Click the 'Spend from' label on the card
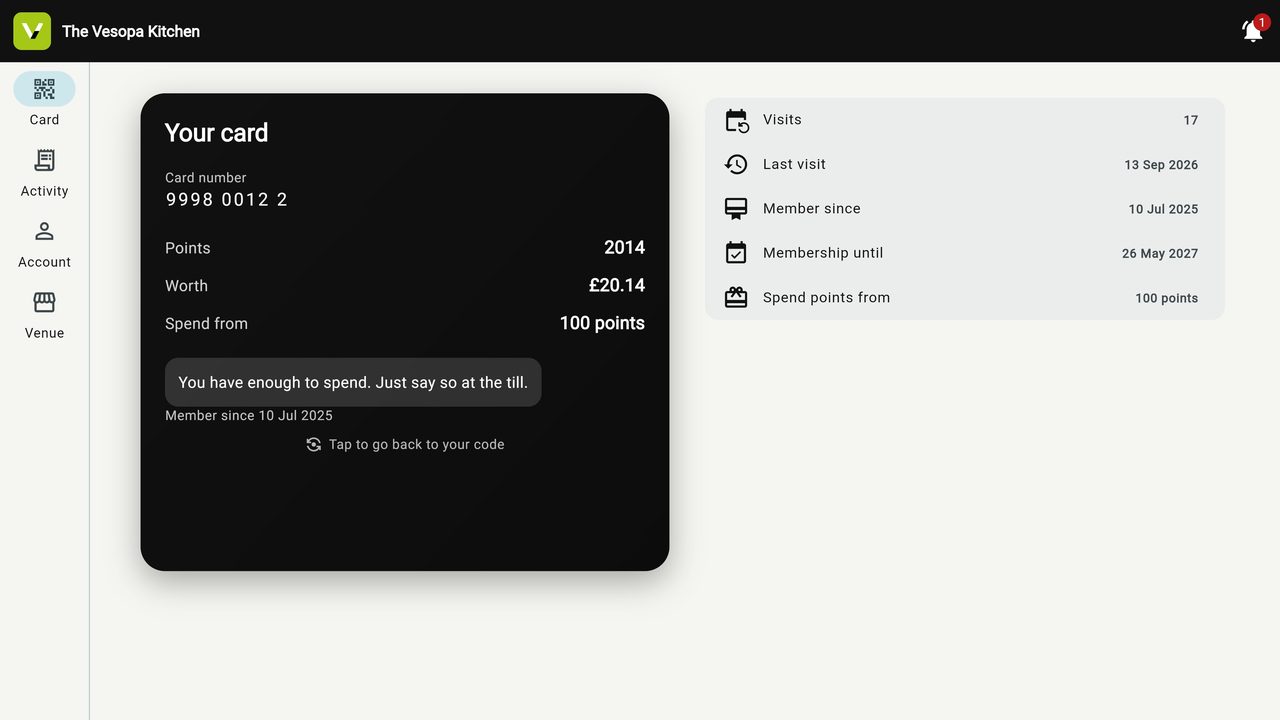This screenshot has height=720, width=1280. tap(206, 324)
